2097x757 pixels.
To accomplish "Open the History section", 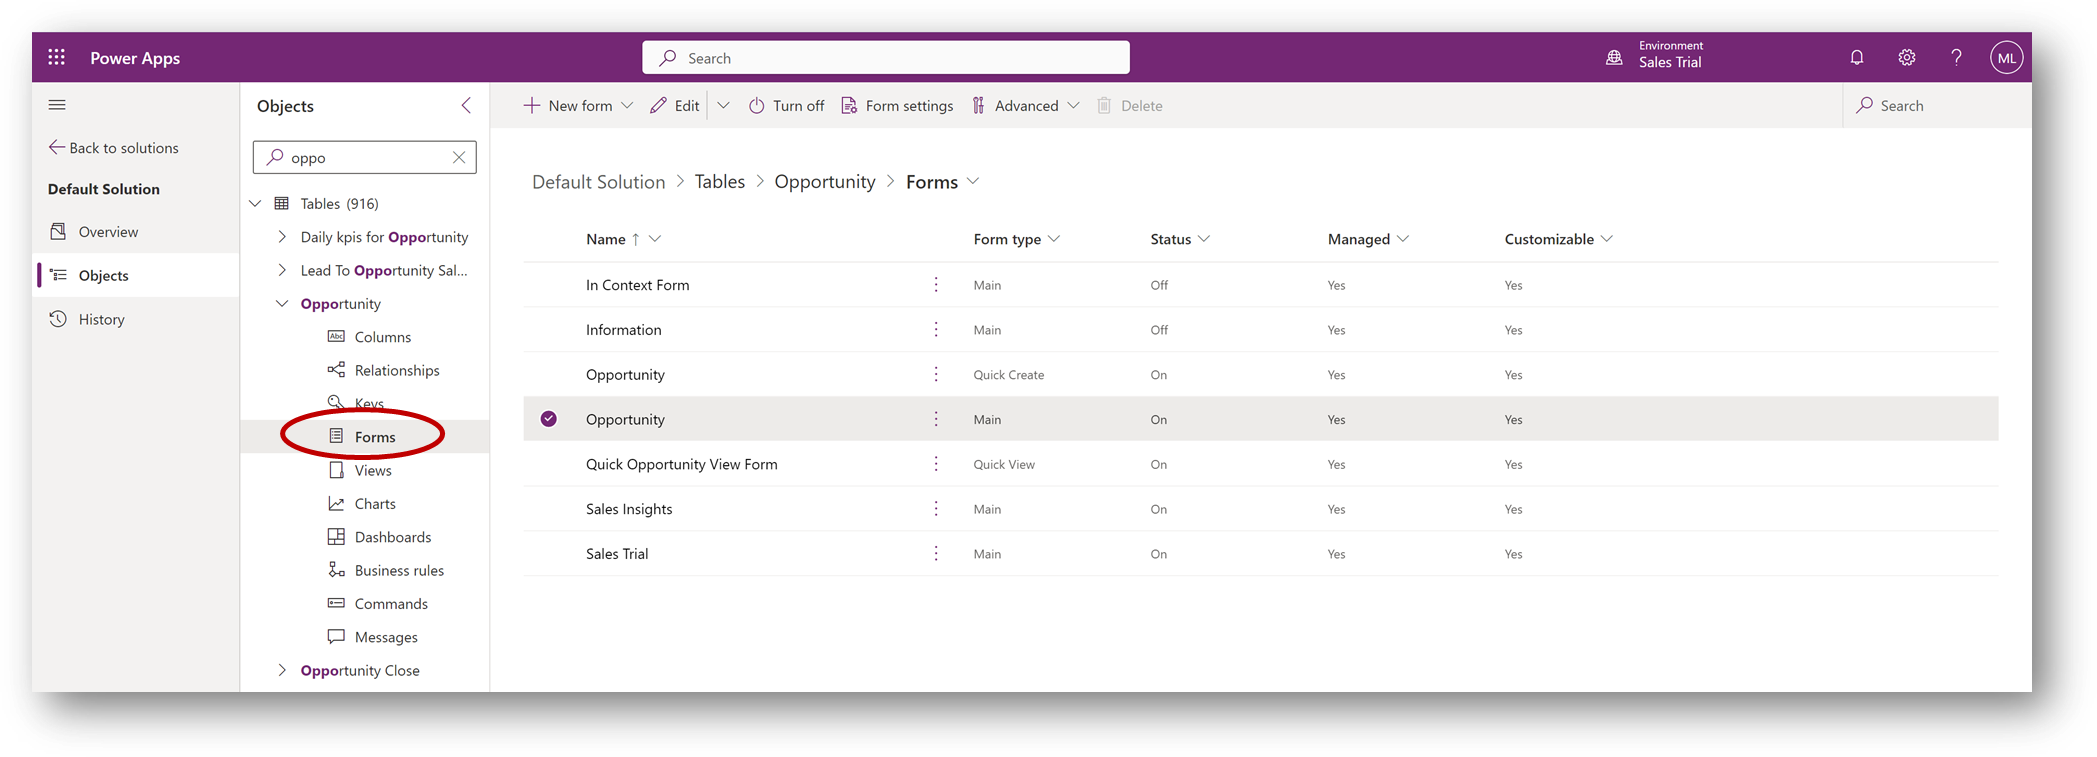I will pos(101,319).
